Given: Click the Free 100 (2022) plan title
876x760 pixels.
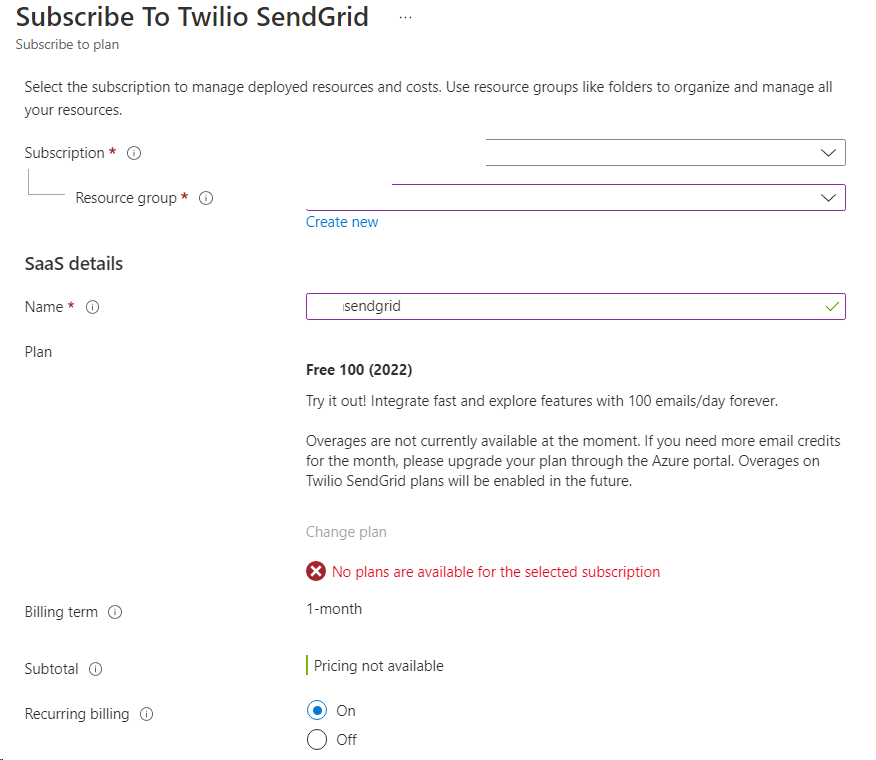Looking at the screenshot, I should [359, 370].
